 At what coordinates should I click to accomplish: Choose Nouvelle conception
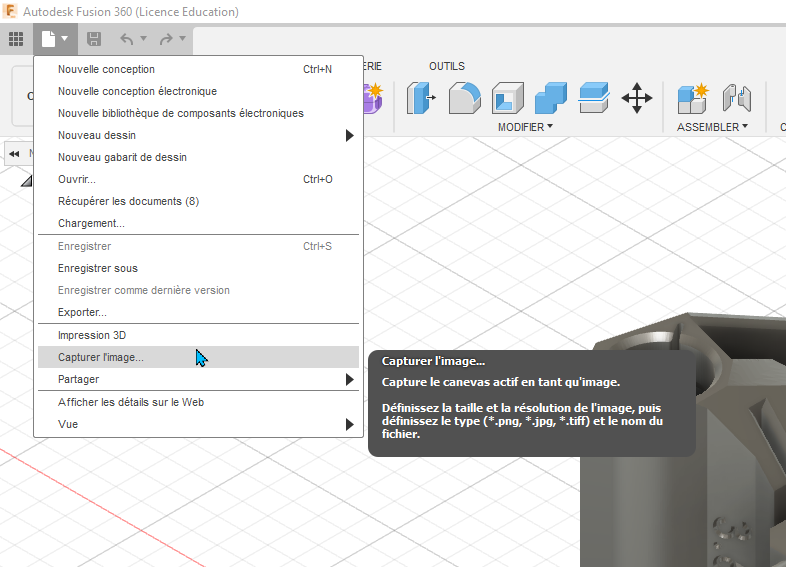click(199, 69)
